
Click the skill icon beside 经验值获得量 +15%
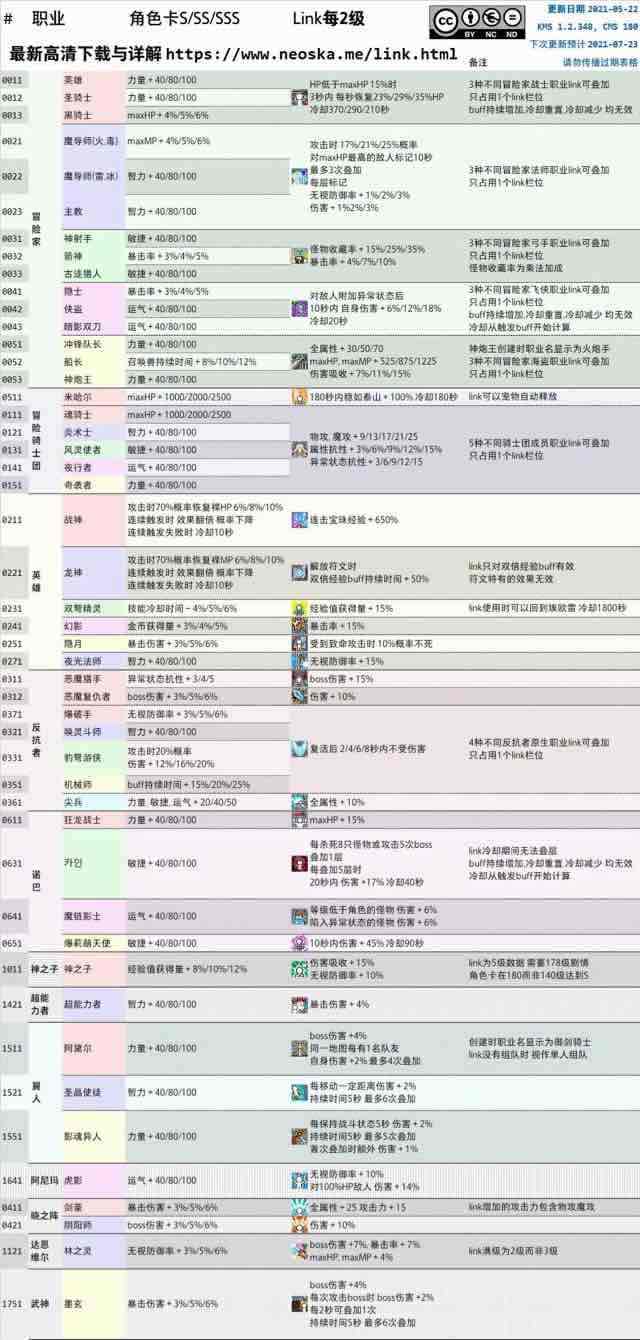(299, 608)
